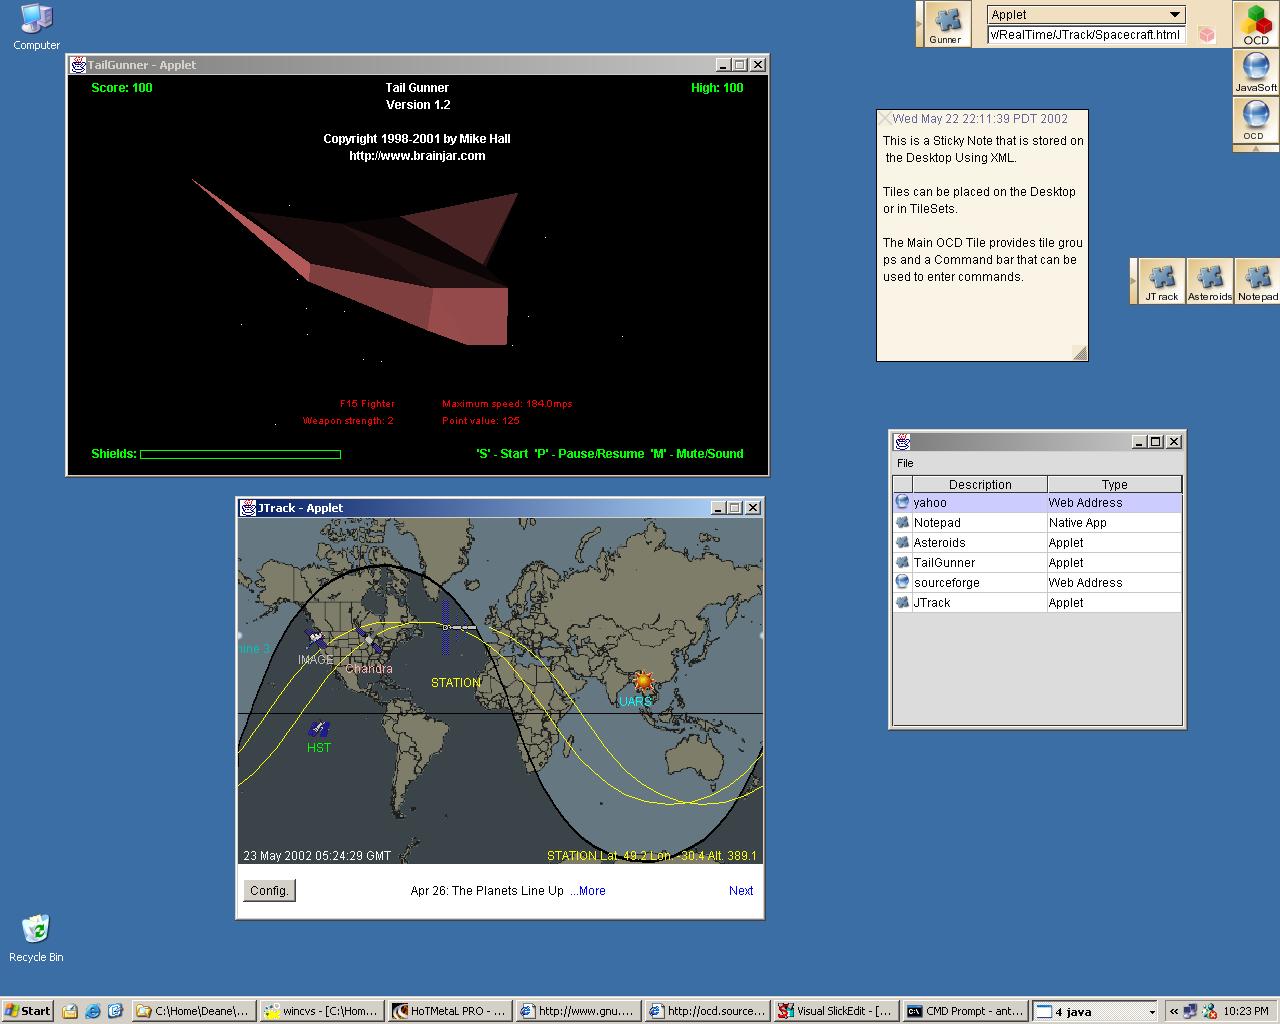The width and height of the screenshot is (1280, 1024).
Task: Open the JavaSoft globe tile
Action: click(x=1255, y=72)
